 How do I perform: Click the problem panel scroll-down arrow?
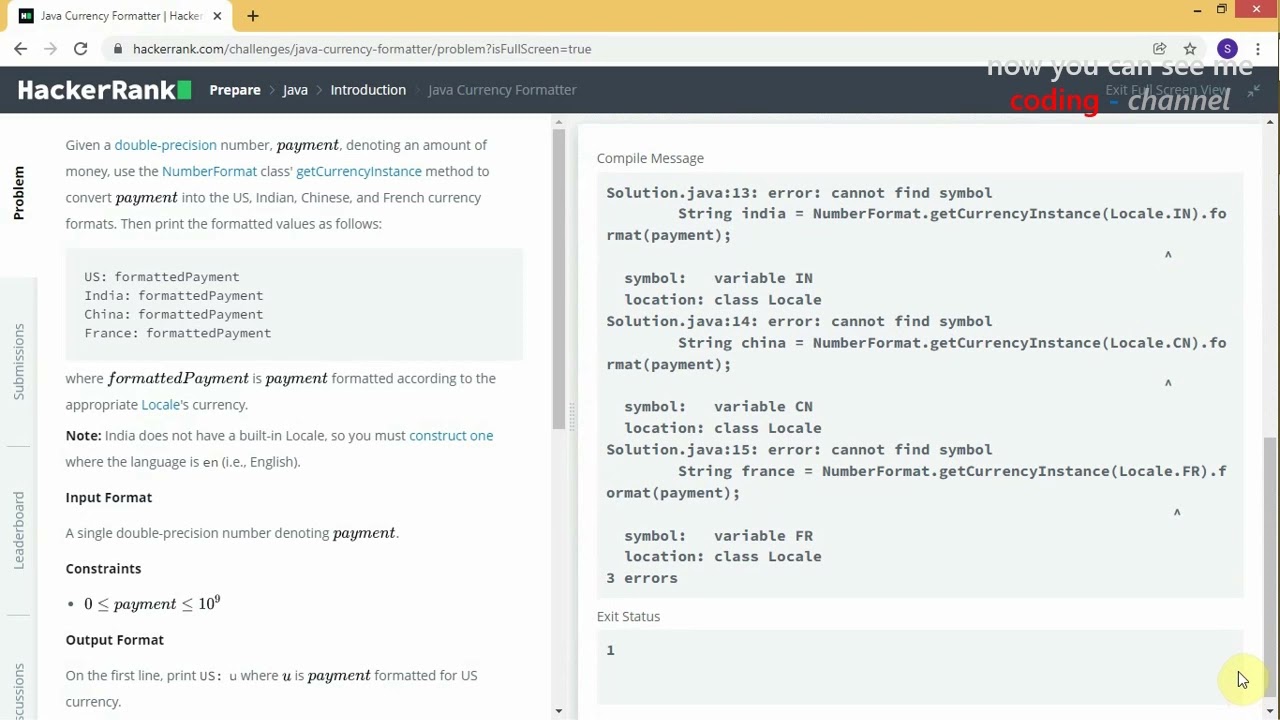558,710
